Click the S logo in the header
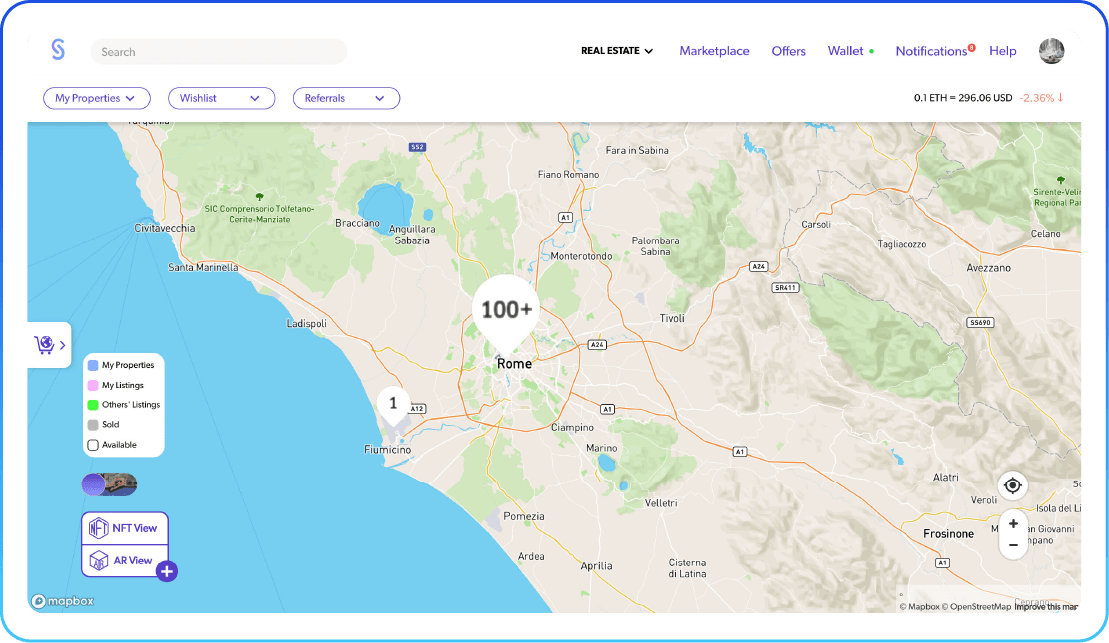The height and width of the screenshot is (643, 1109). click(58, 50)
